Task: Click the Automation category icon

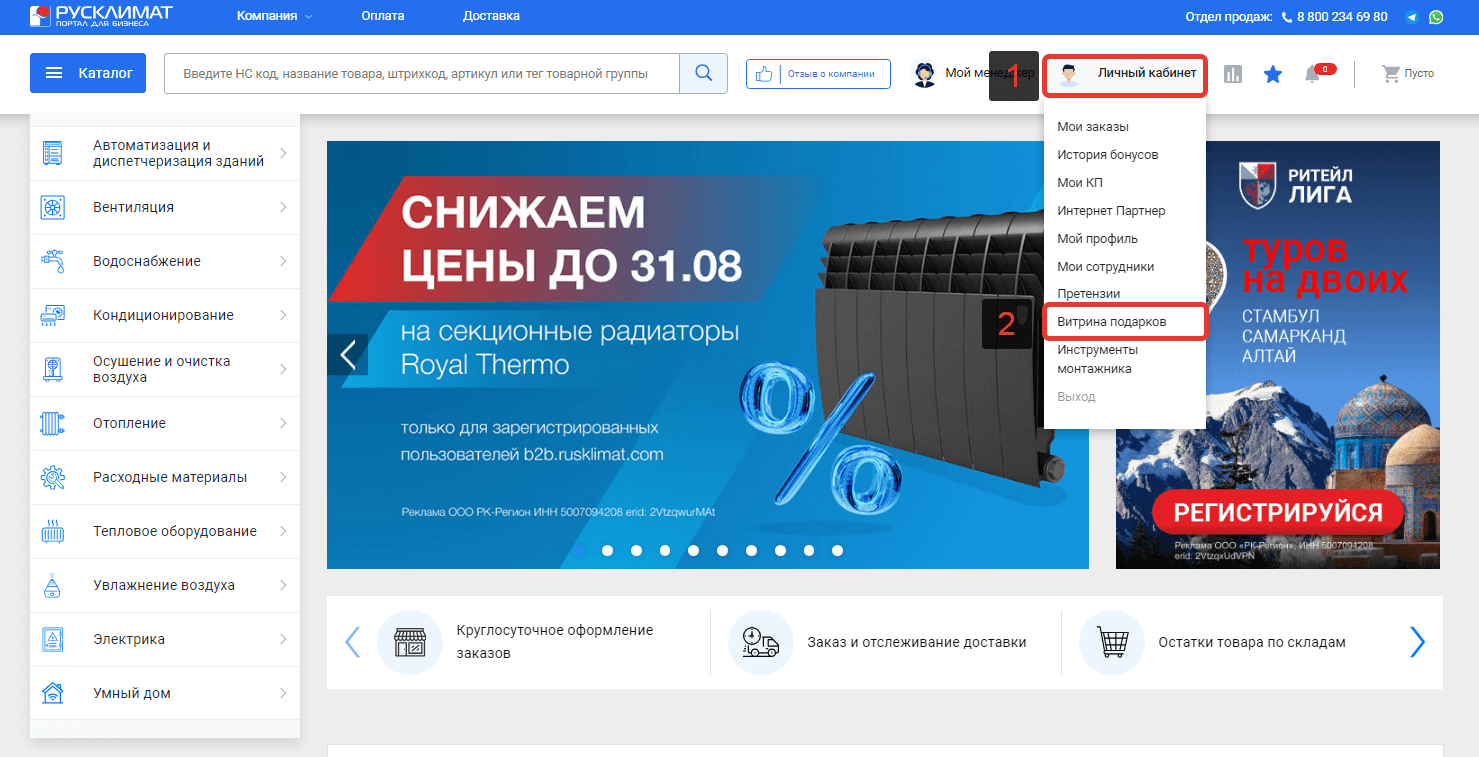Action: (53, 153)
